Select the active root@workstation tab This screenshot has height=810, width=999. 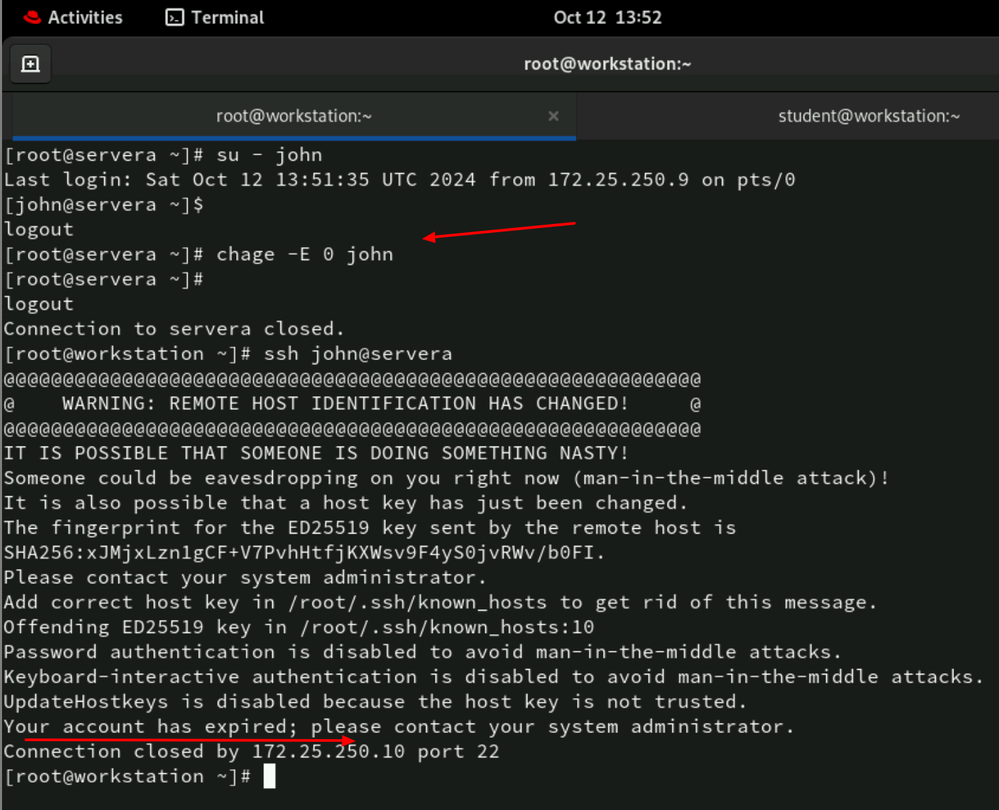[294, 116]
